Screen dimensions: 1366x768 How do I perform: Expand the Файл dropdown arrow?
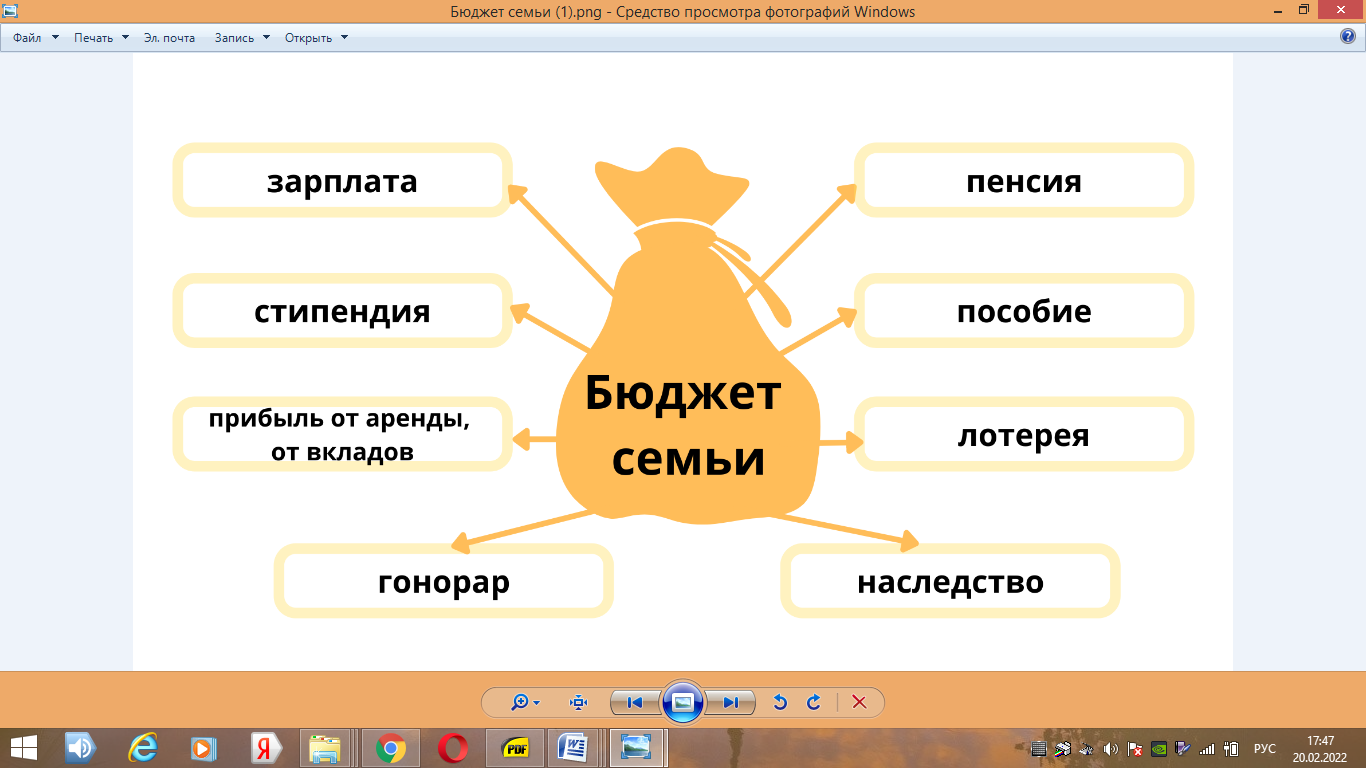coord(55,38)
